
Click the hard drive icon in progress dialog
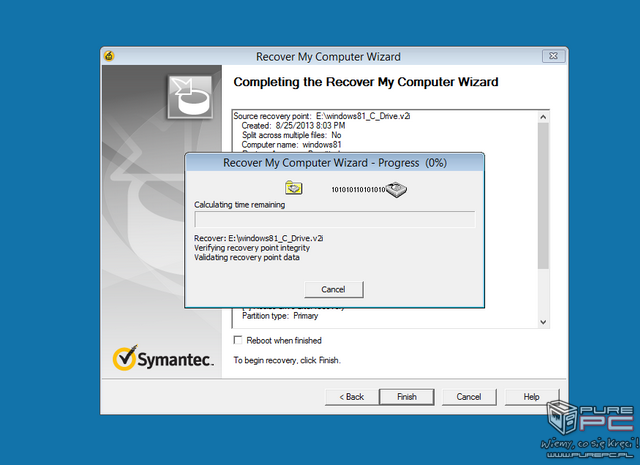tap(396, 189)
